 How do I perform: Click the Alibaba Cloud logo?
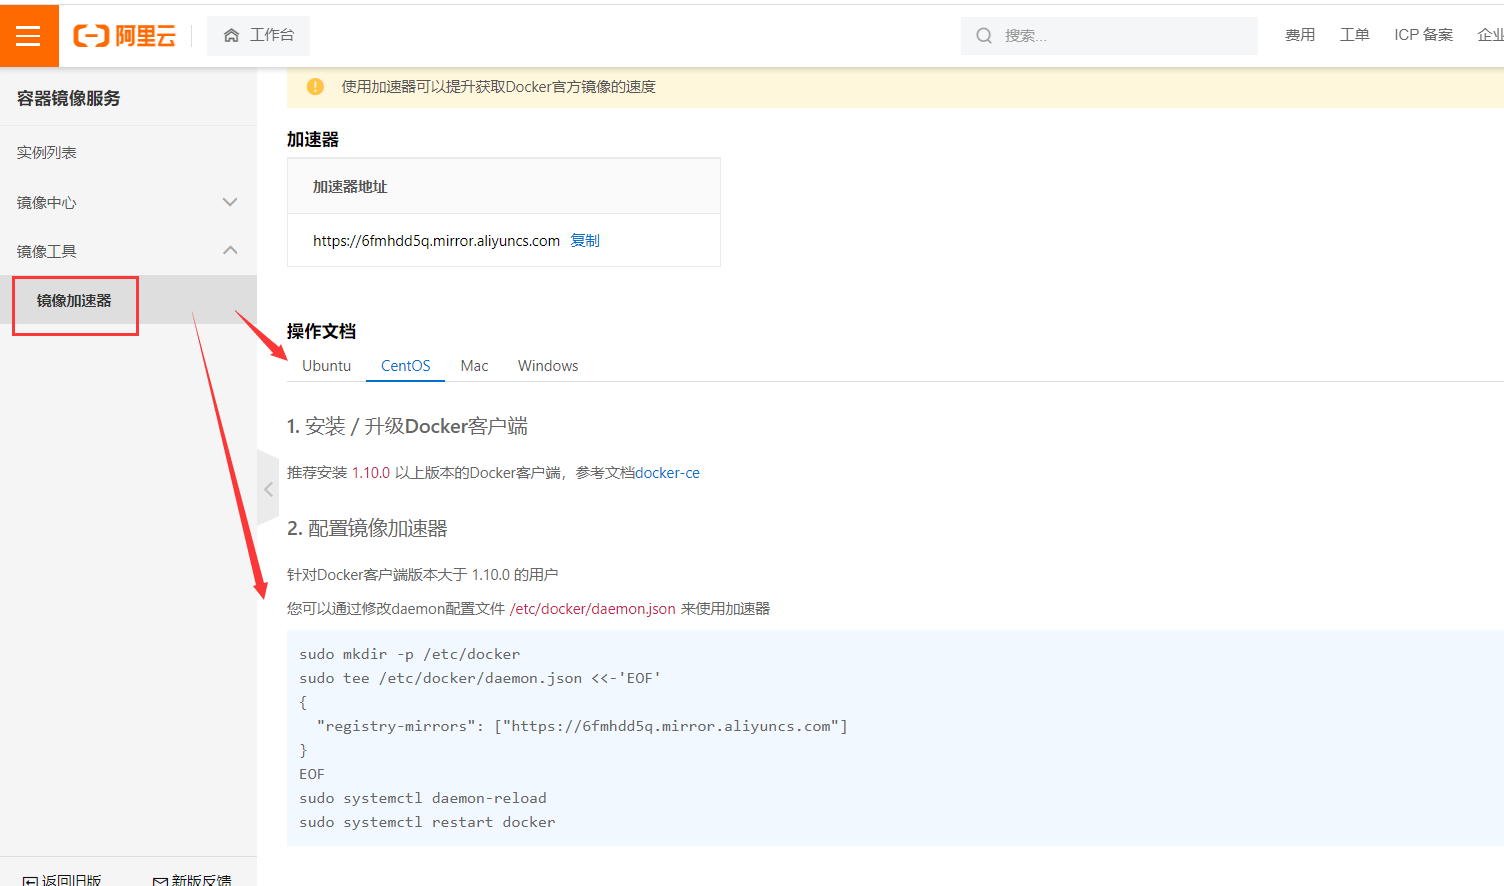[x=124, y=36]
